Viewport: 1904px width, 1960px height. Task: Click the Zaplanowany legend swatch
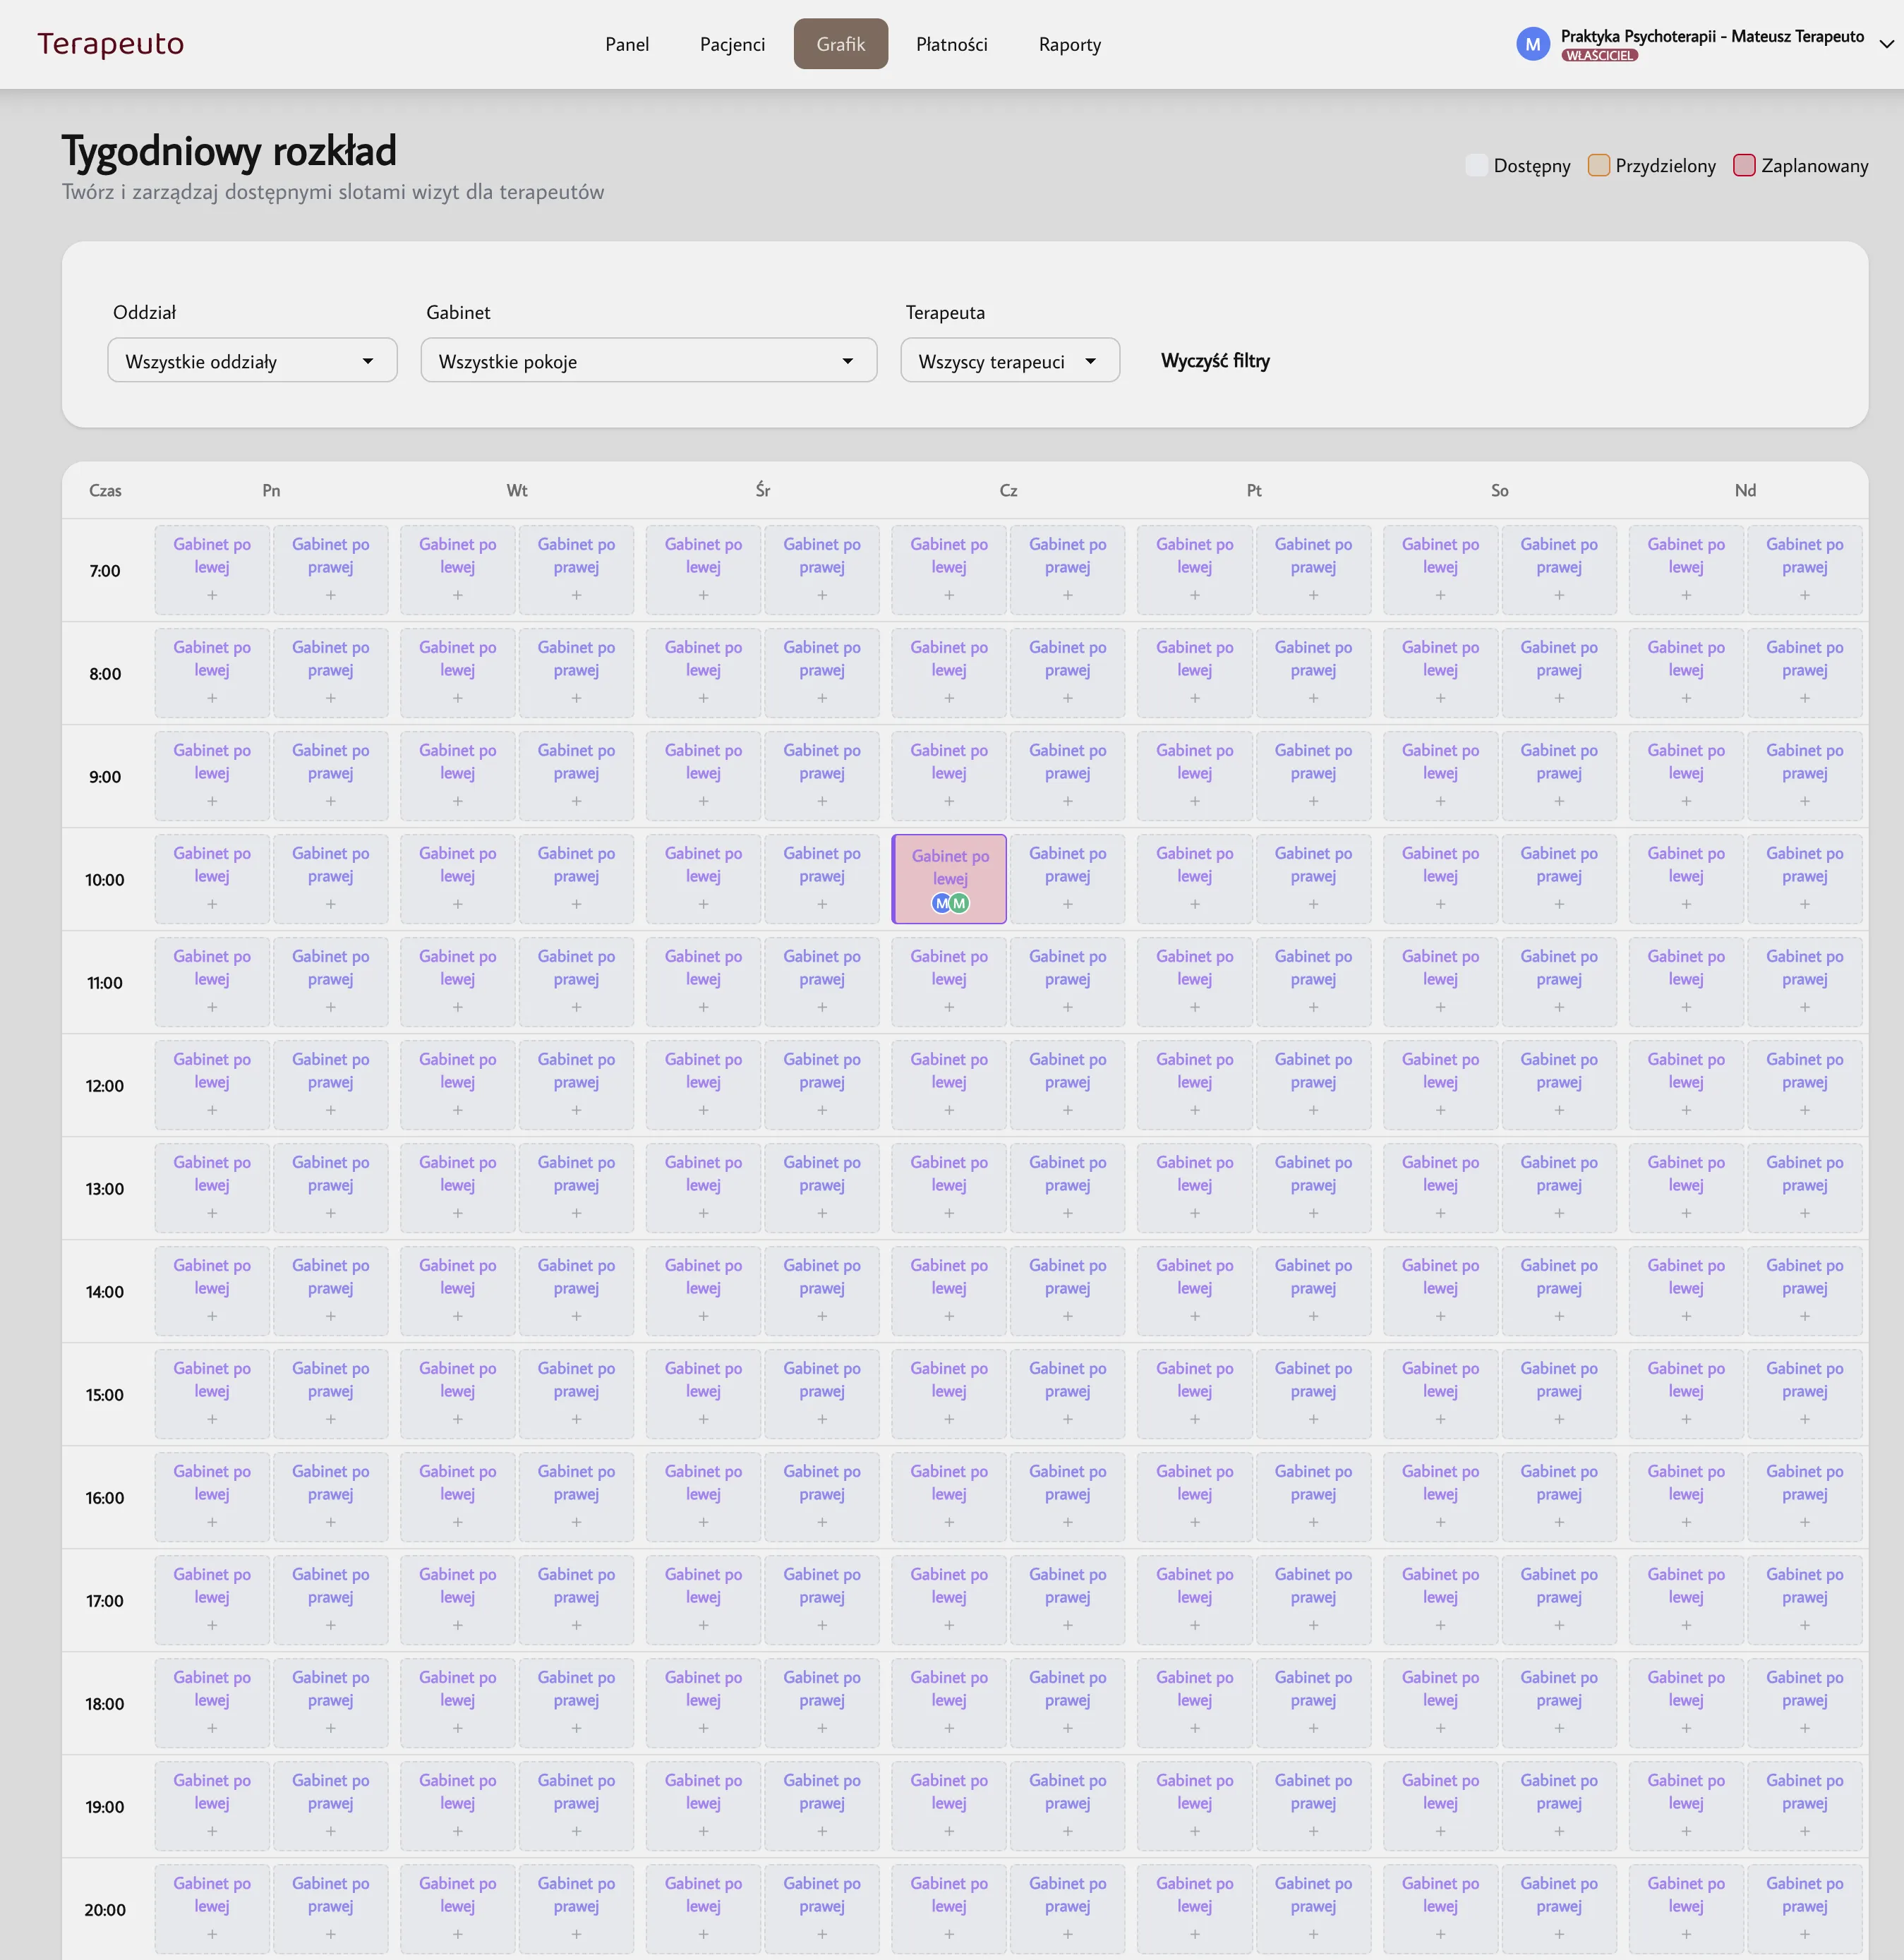pyautogui.click(x=1743, y=166)
